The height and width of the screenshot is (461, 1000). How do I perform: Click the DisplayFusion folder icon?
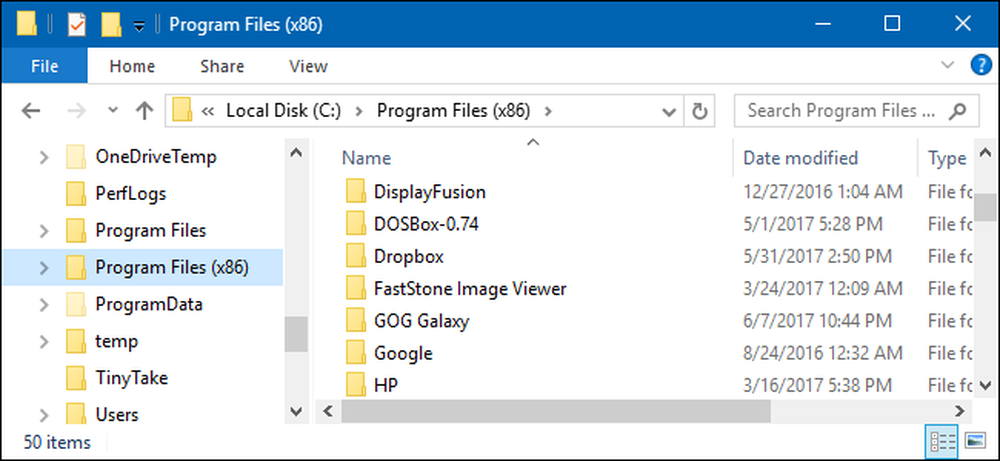[x=356, y=191]
